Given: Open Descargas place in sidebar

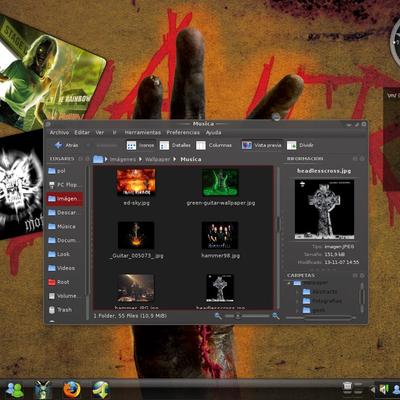Looking at the screenshot, I should pyautogui.click(x=65, y=212).
